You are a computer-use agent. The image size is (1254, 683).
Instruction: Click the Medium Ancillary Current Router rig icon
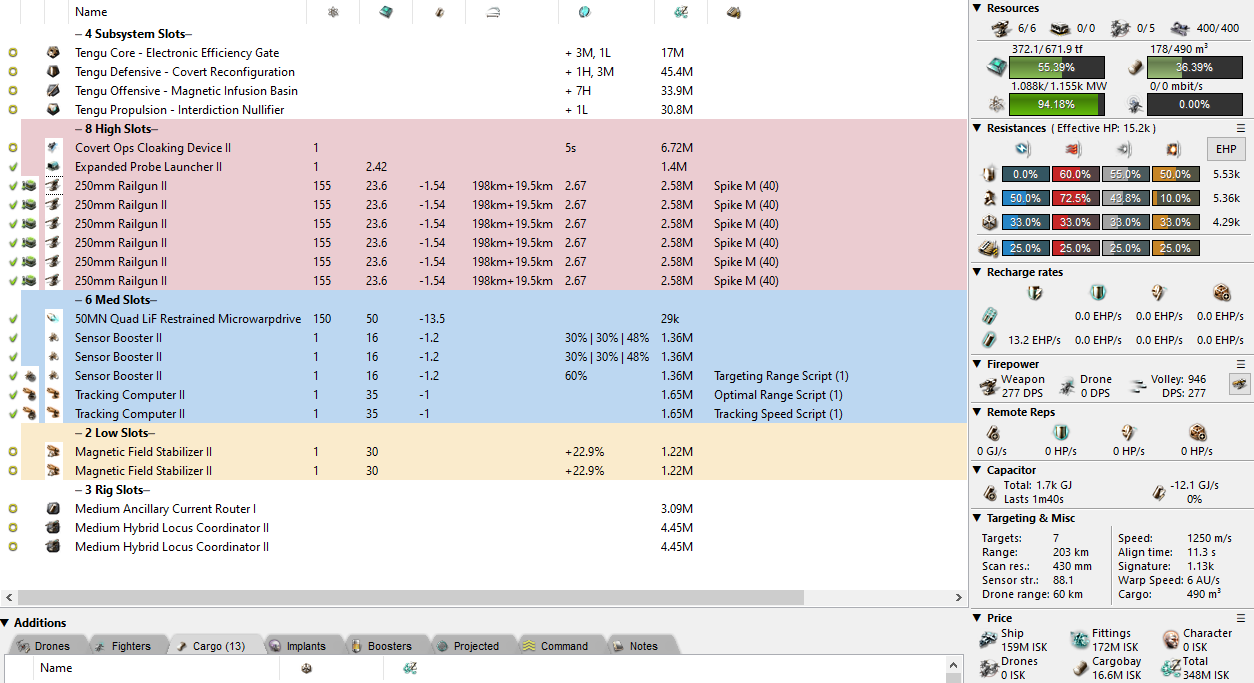(x=53, y=509)
